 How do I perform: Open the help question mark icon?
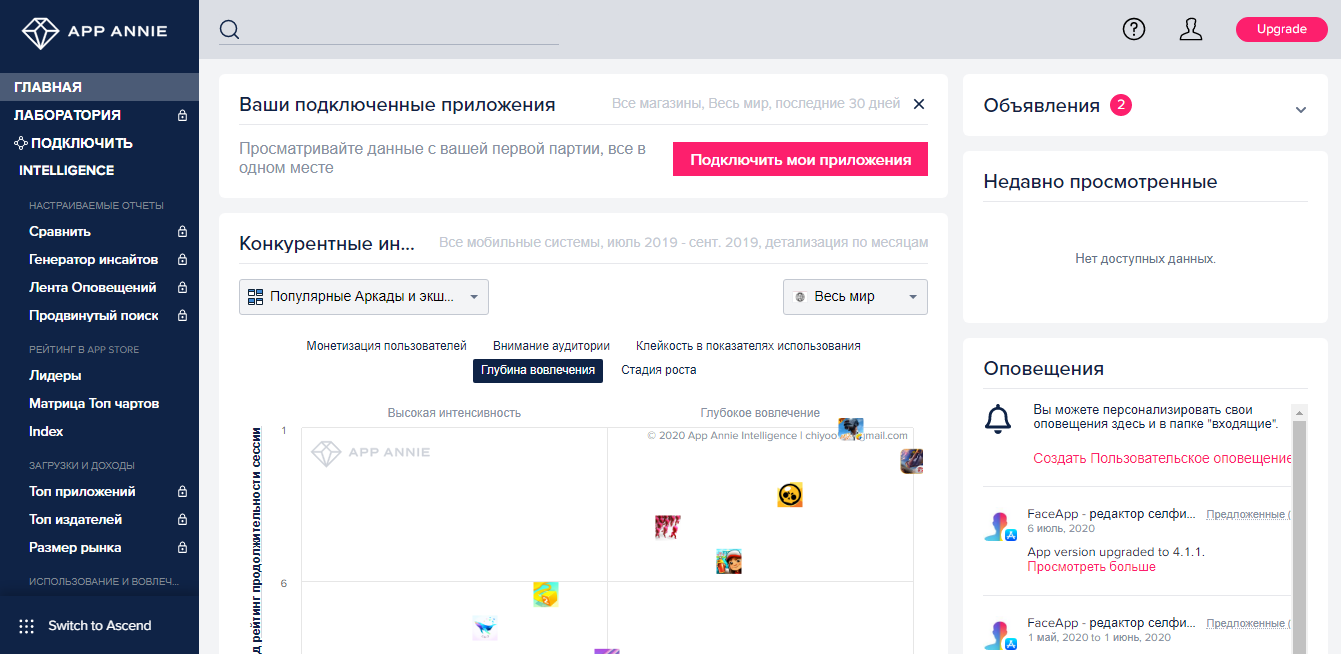click(1133, 29)
